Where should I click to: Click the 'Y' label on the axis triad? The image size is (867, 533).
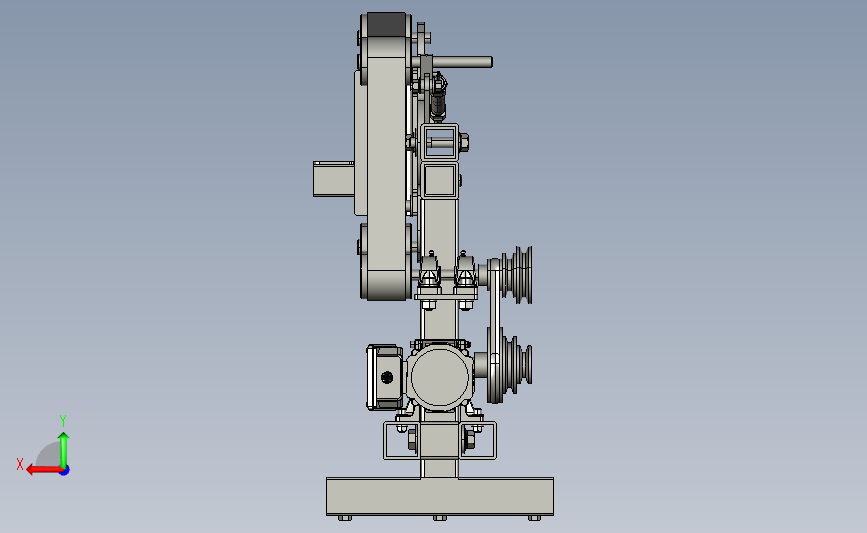(x=63, y=421)
